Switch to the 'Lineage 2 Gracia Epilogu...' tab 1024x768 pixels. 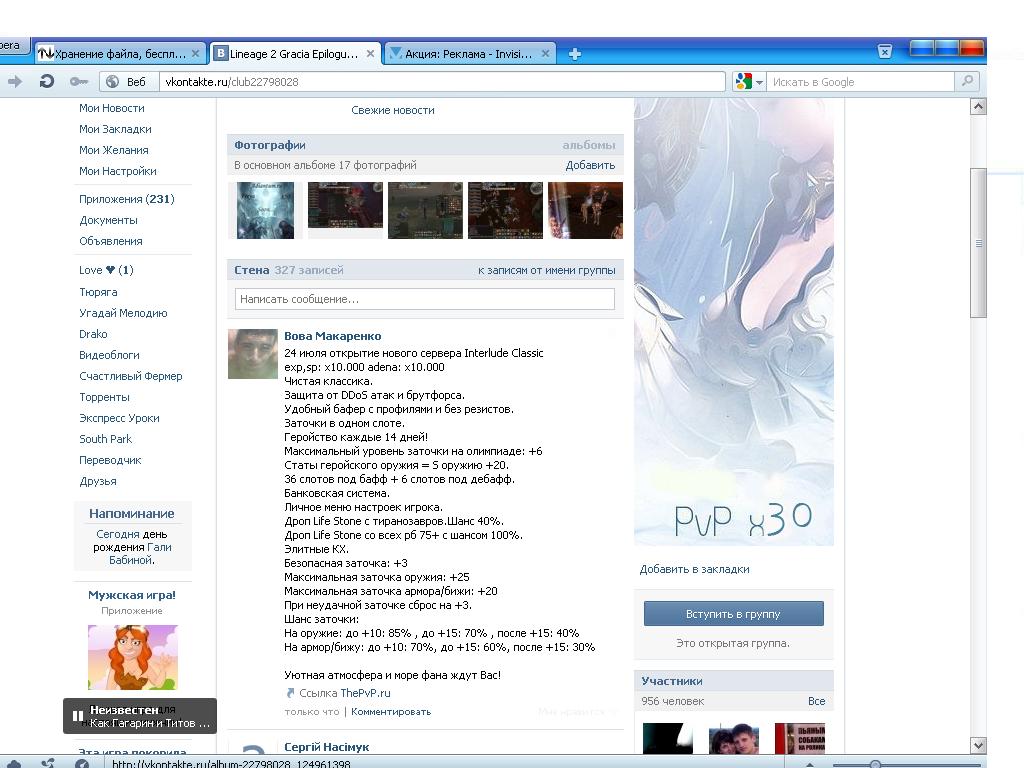[295, 54]
